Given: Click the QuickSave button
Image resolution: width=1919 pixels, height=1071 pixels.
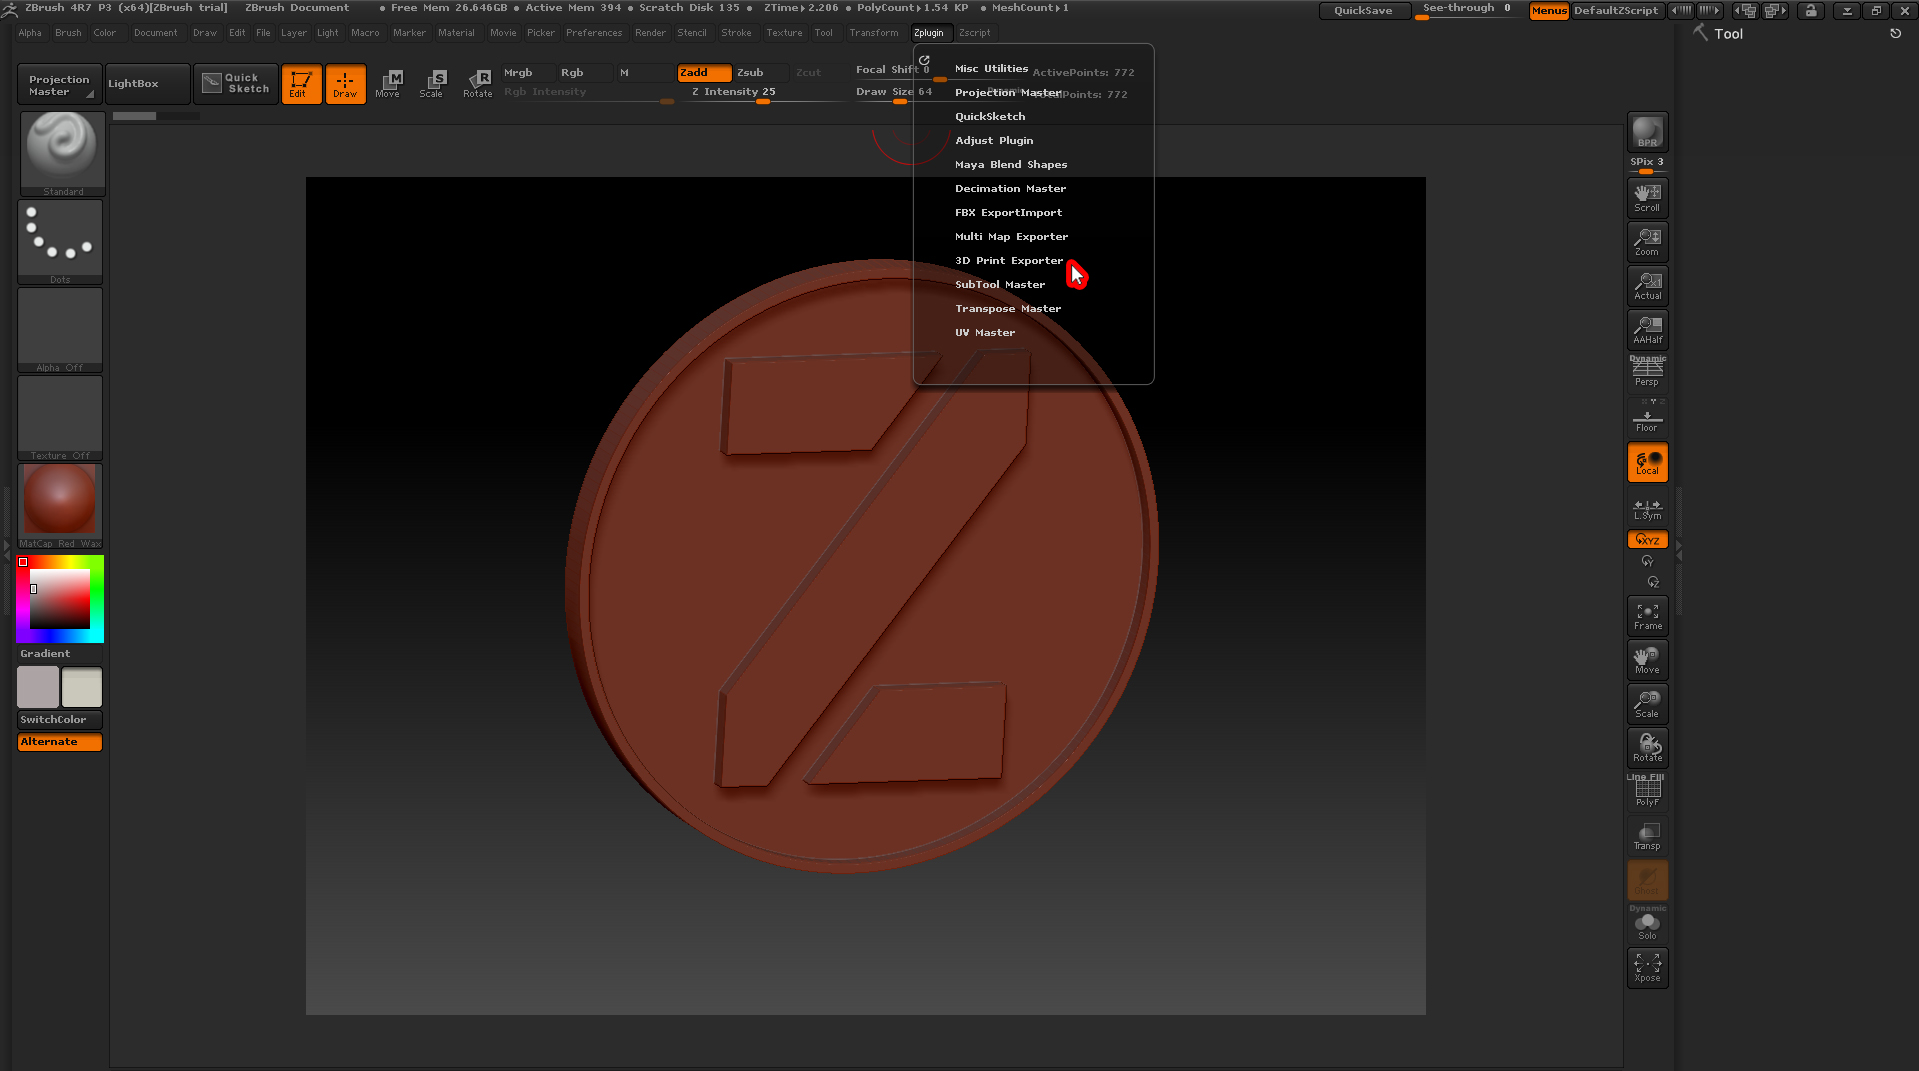Looking at the screenshot, I should click(x=1362, y=10).
